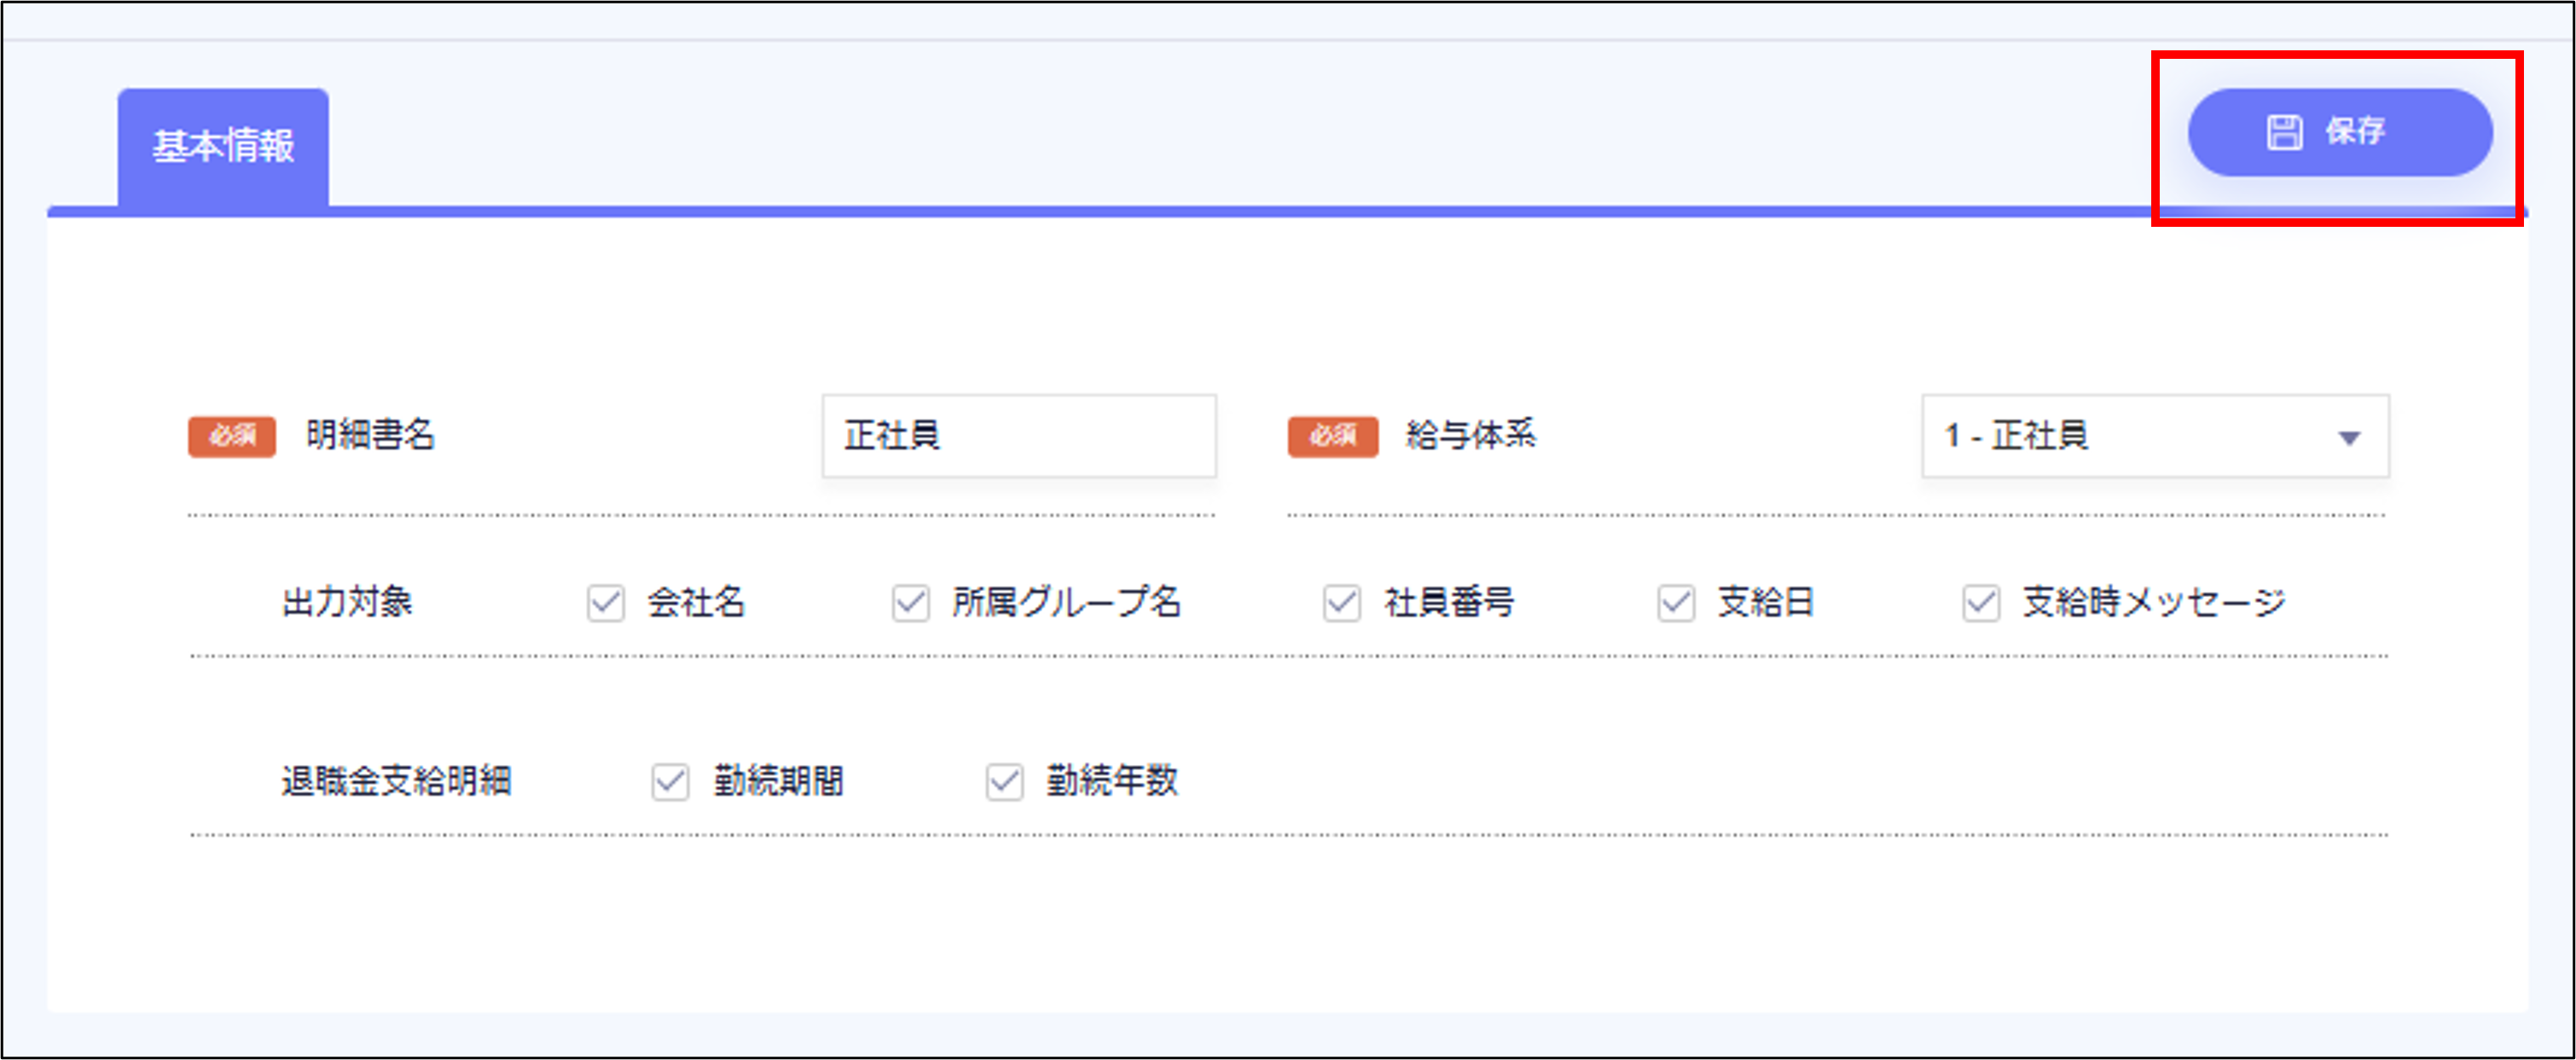The width and height of the screenshot is (2576, 1060).
Task: Switch to the 基本情報 tab
Action: click(x=223, y=147)
